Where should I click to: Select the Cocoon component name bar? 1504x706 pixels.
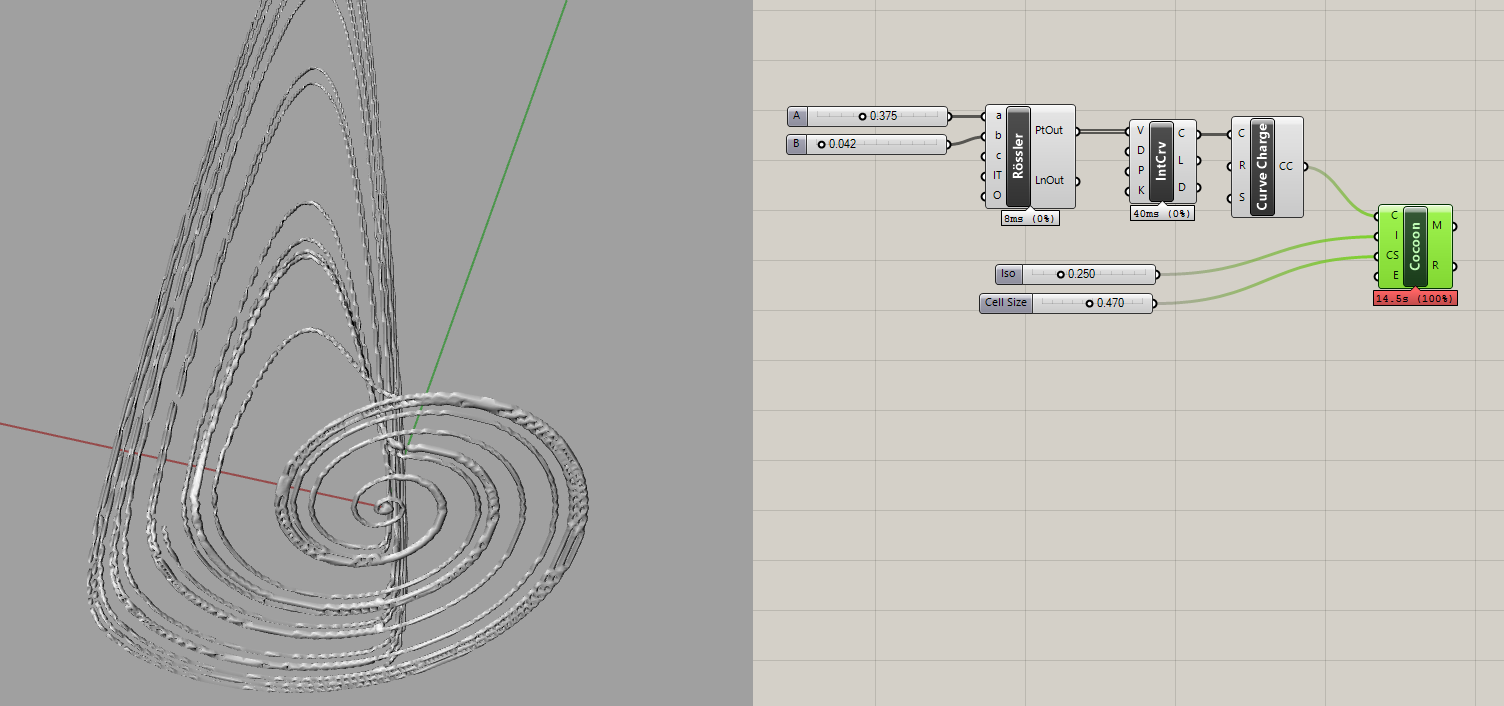pyautogui.click(x=1415, y=247)
